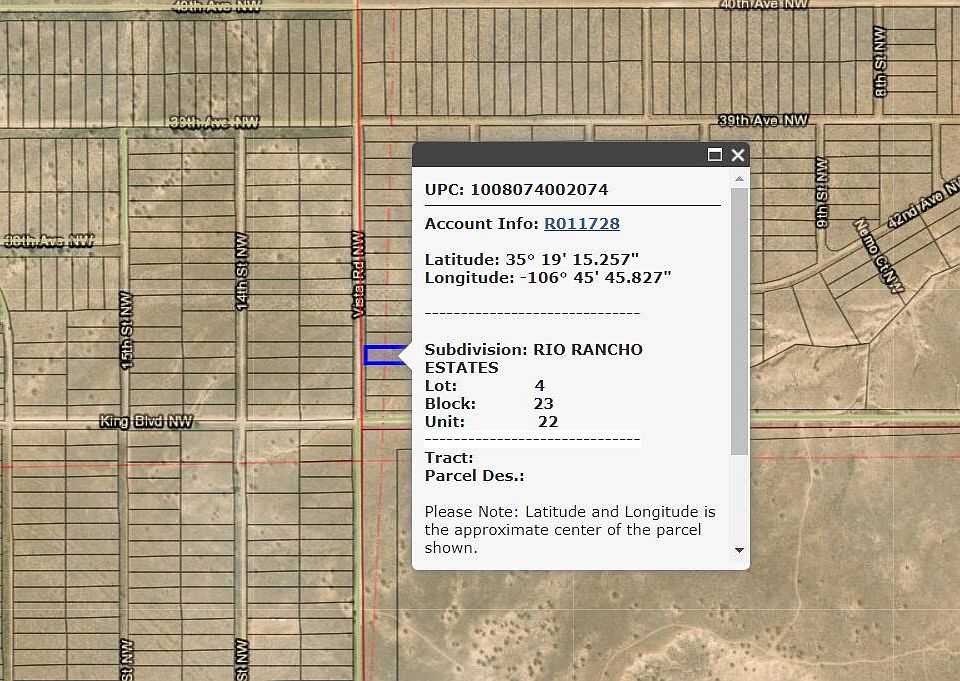The height and width of the screenshot is (681, 960).
Task: Click the Latitude: 35° 19' 15.257" line
Action: coord(531,260)
